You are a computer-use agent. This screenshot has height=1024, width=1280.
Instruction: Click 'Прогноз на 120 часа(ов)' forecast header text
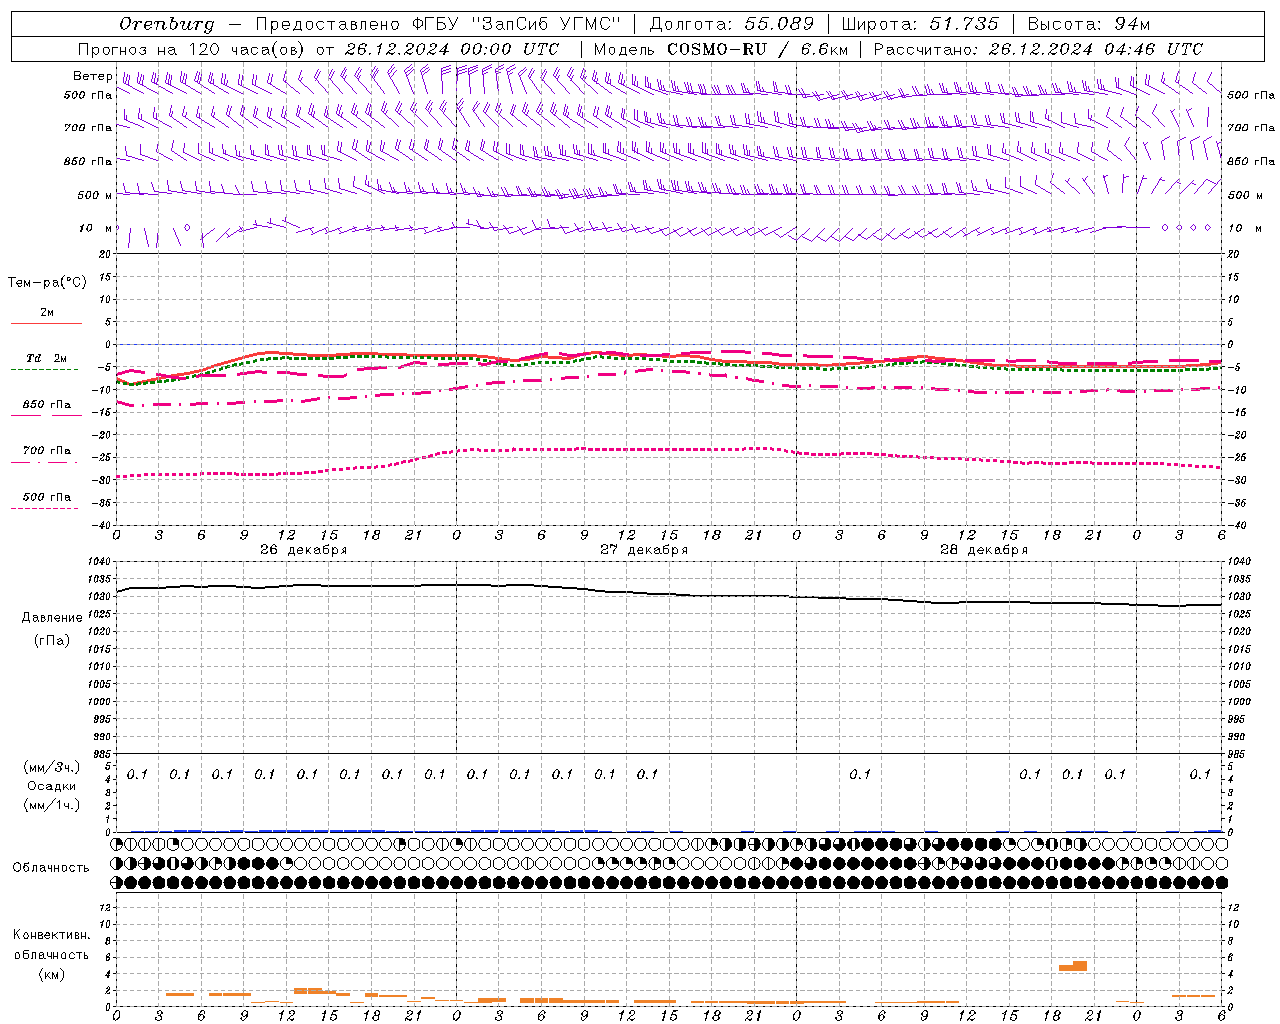point(192,49)
